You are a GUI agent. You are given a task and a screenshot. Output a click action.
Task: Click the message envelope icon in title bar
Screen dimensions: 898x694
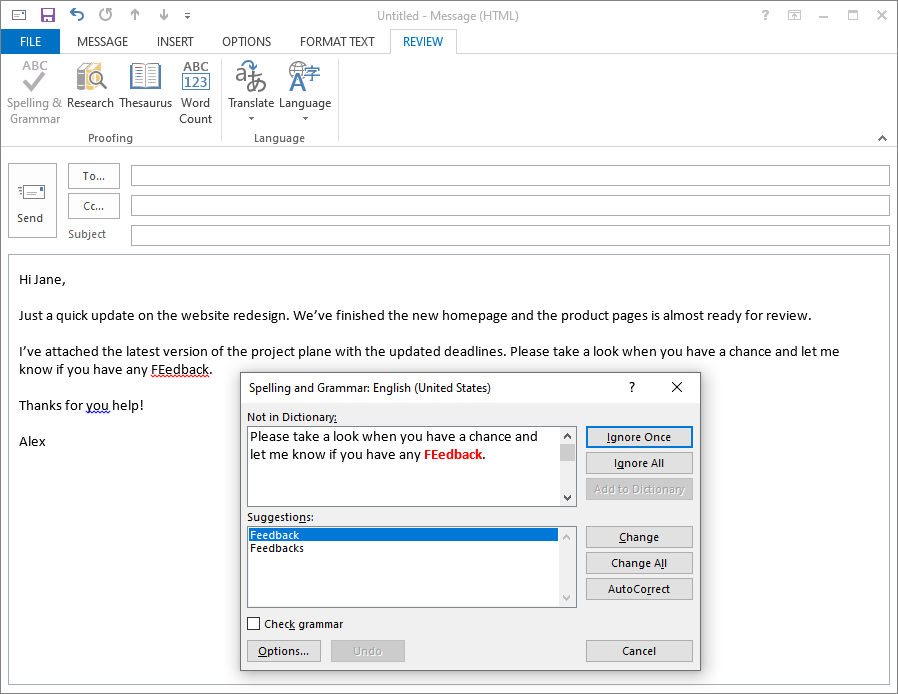(19, 15)
